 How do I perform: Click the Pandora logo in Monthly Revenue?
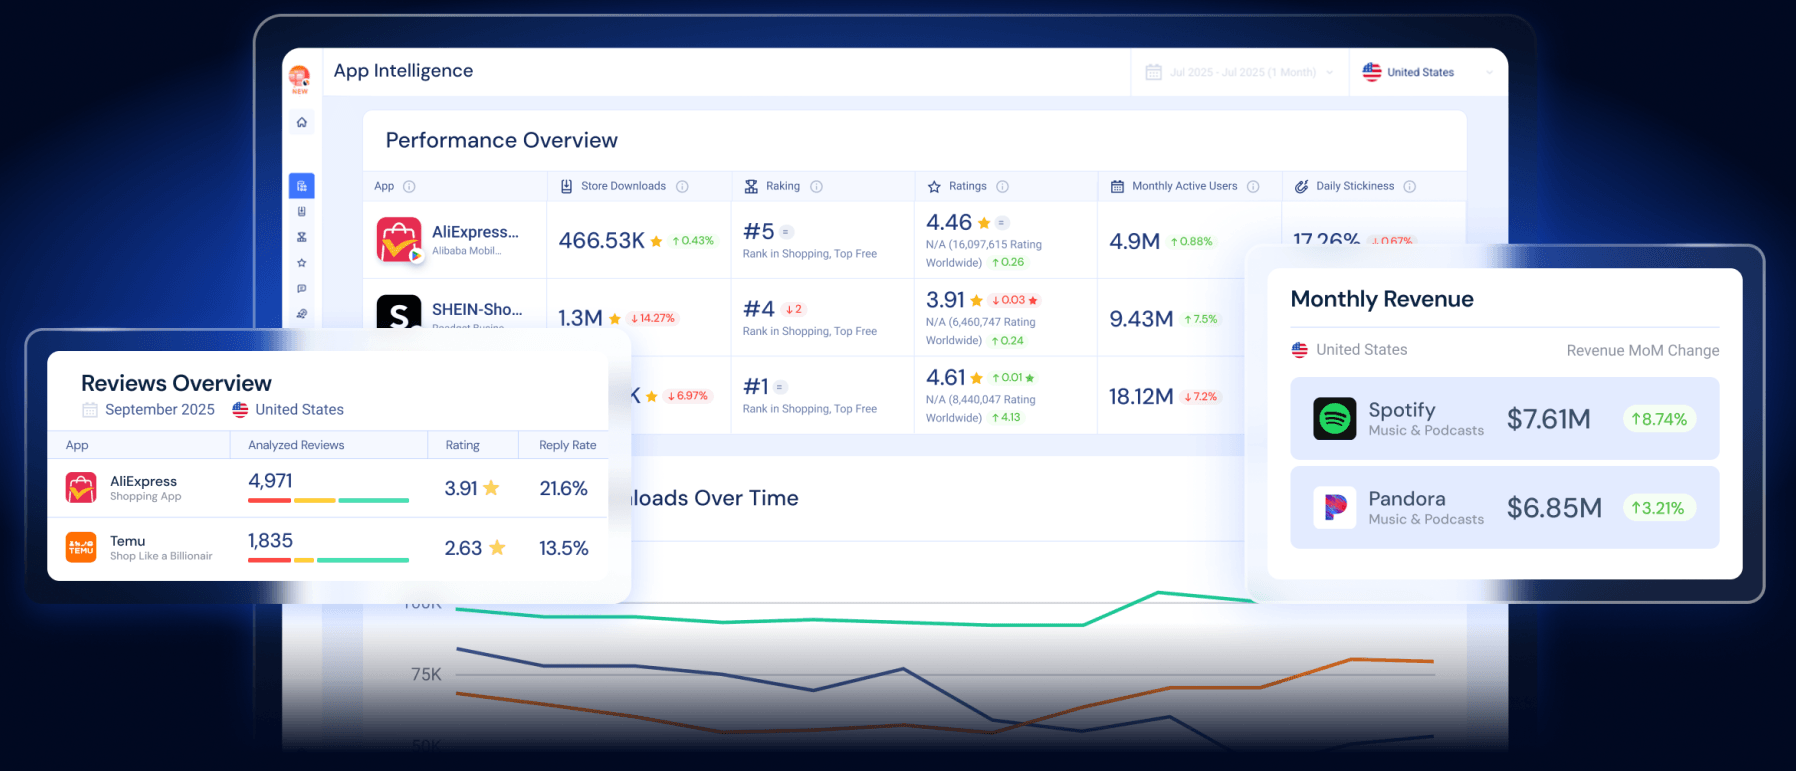(x=1335, y=508)
